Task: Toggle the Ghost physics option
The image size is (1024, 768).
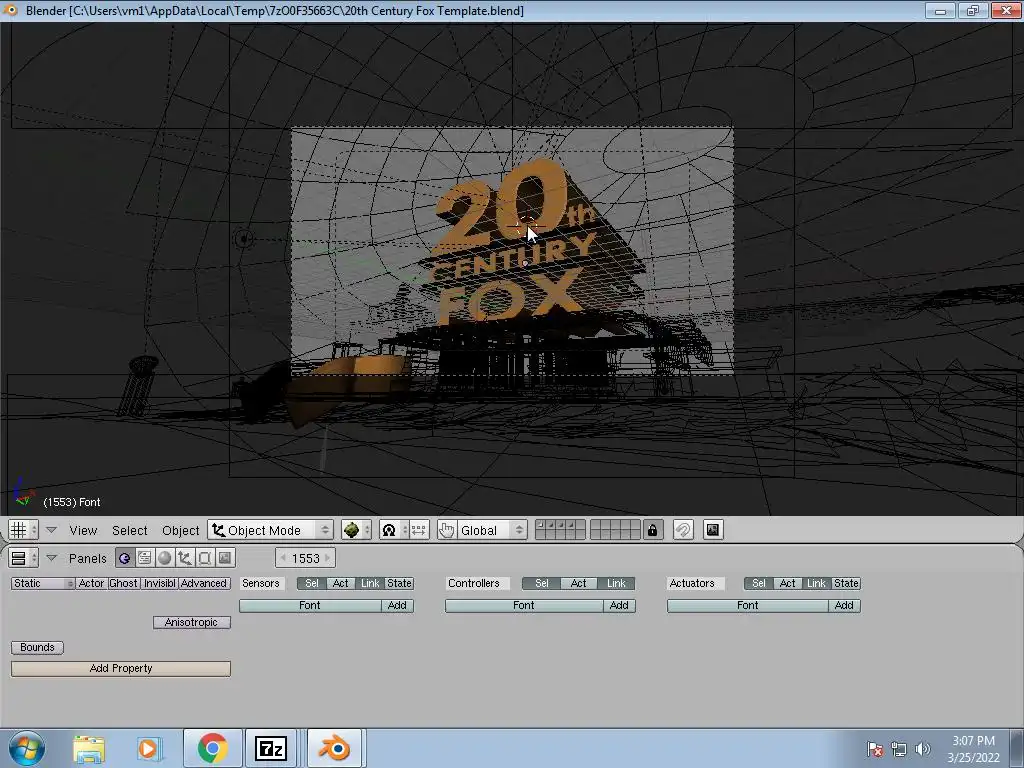Action: tap(123, 583)
